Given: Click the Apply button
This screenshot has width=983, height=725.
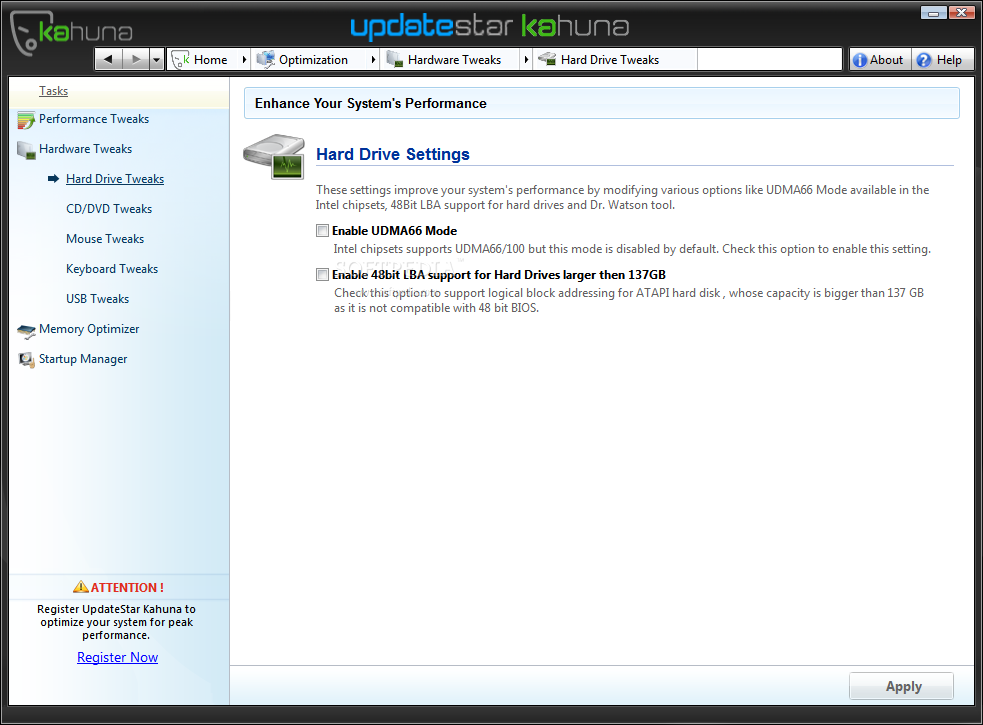Looking at the screenshot, I should pyautogui.click(x=902, y=686).
